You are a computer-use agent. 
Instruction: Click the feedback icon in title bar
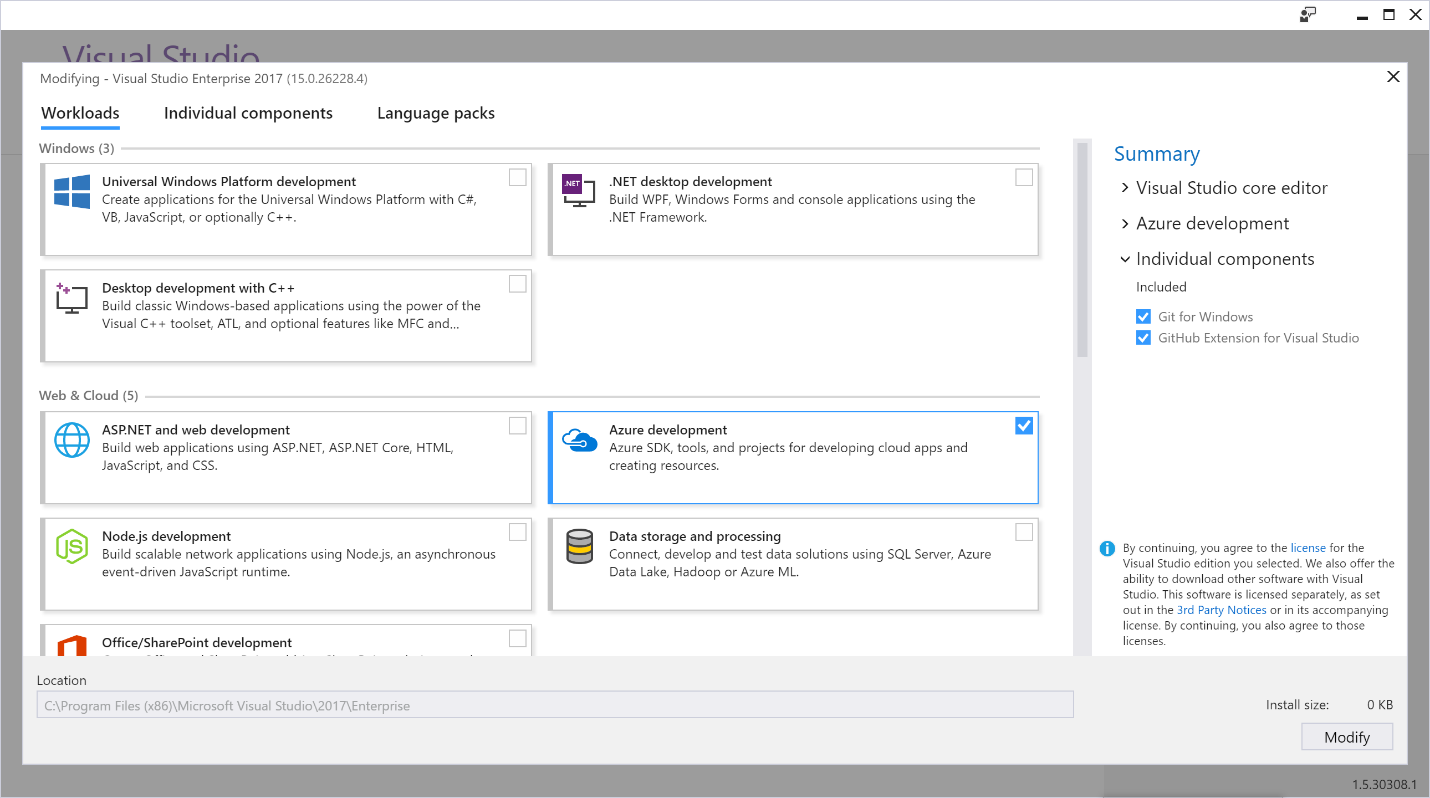coord(1308,14)
